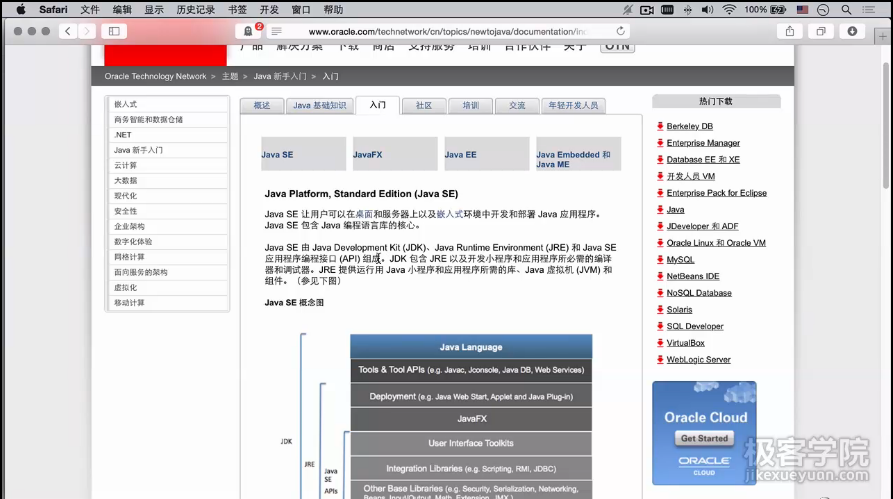Open the Enterprise Manager download link
The image size is (893, 499).
(703, 143)
